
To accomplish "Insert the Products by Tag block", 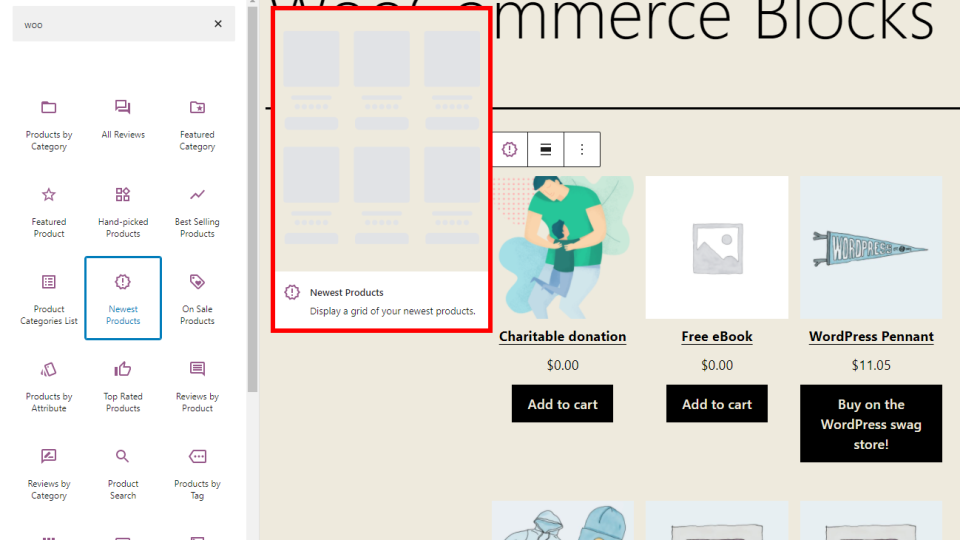I will pos(197,474).
